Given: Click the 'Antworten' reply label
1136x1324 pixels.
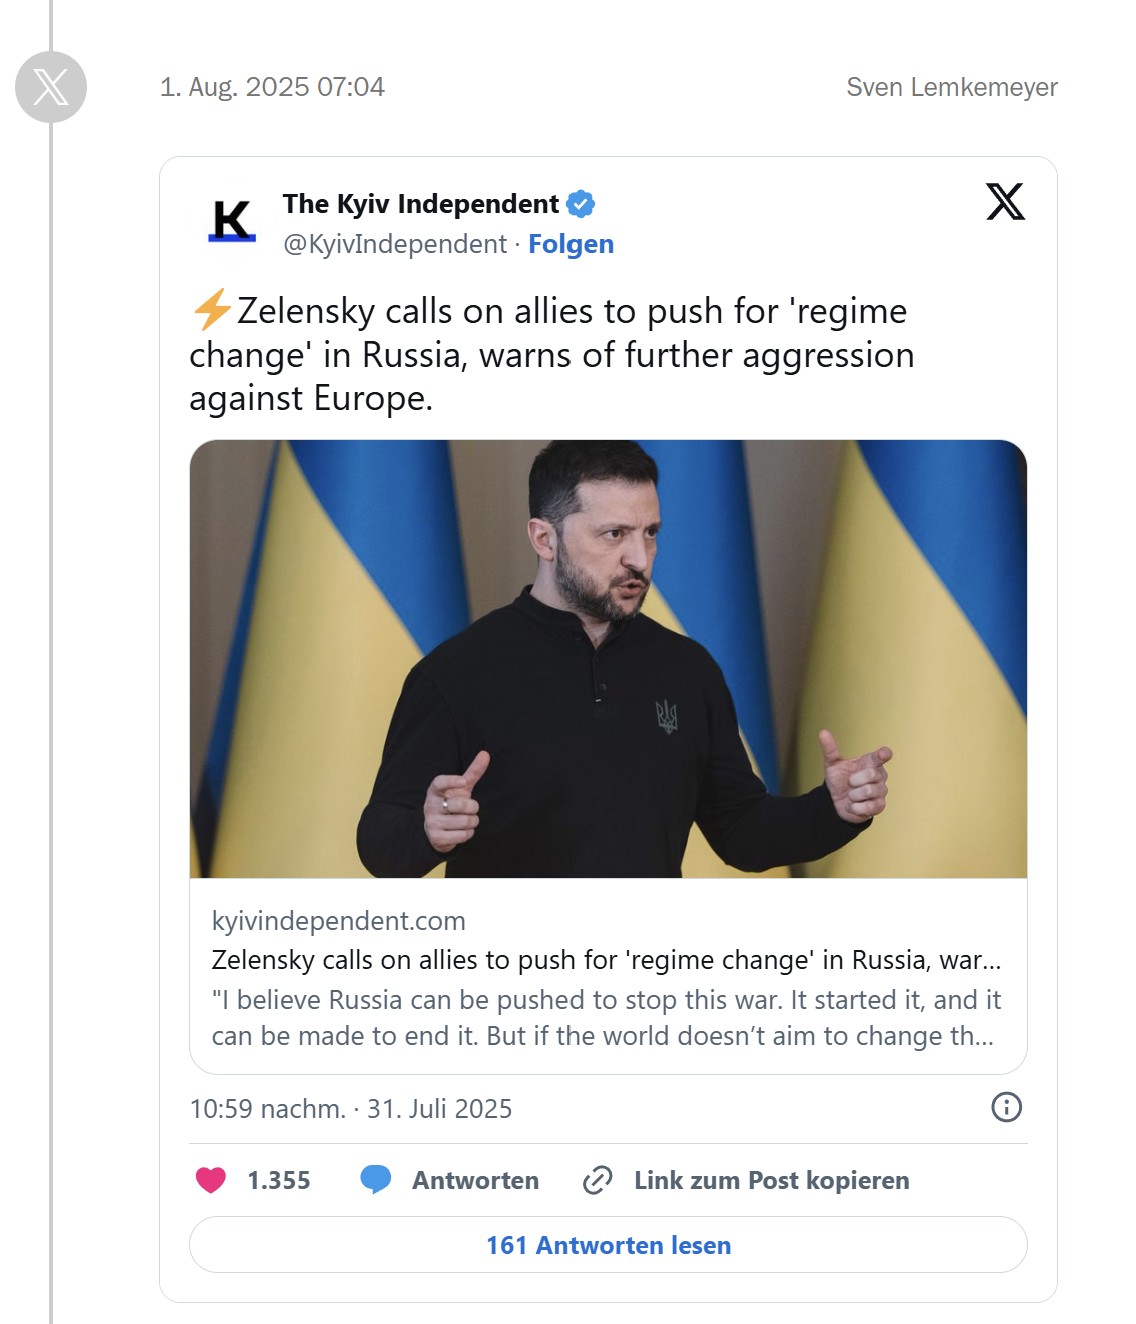Looking at the screenshot, I should click(x=476, y=1180).
